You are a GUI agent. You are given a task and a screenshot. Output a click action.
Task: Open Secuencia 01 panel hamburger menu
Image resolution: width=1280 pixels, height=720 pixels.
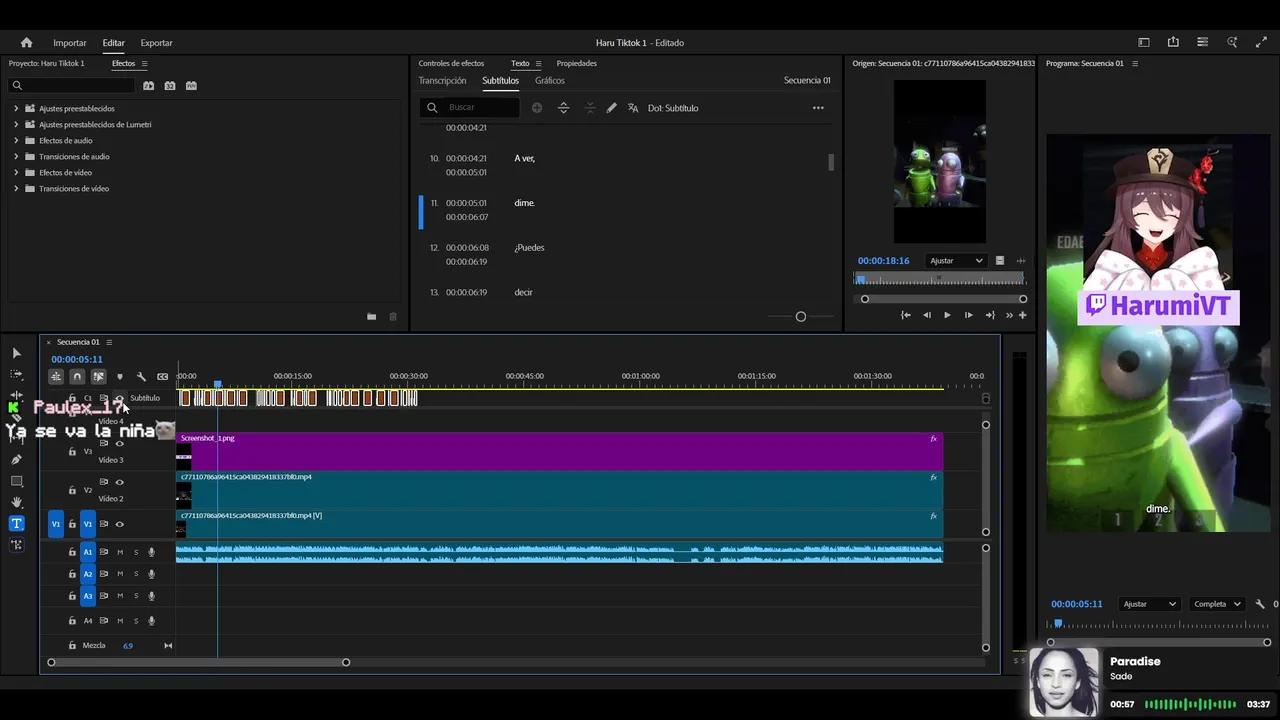click(109, 342)
